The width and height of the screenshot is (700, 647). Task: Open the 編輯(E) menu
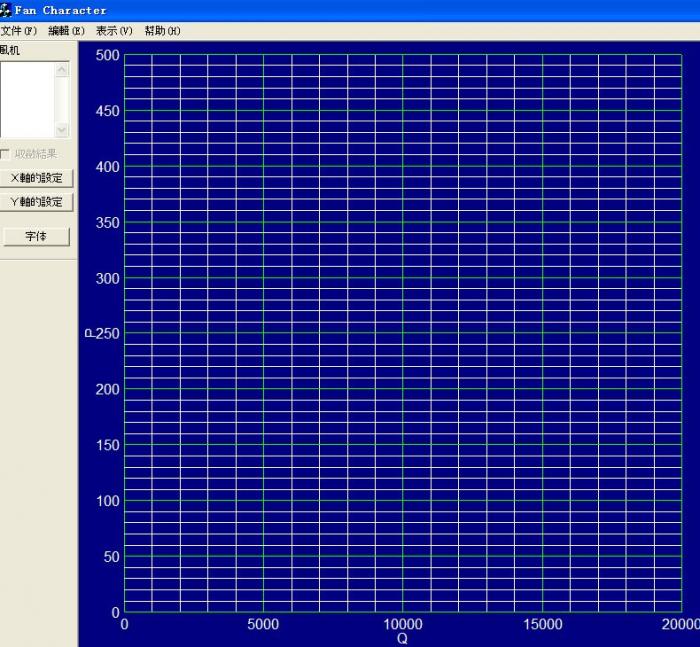pyautogui.click(x=66, y=31)
